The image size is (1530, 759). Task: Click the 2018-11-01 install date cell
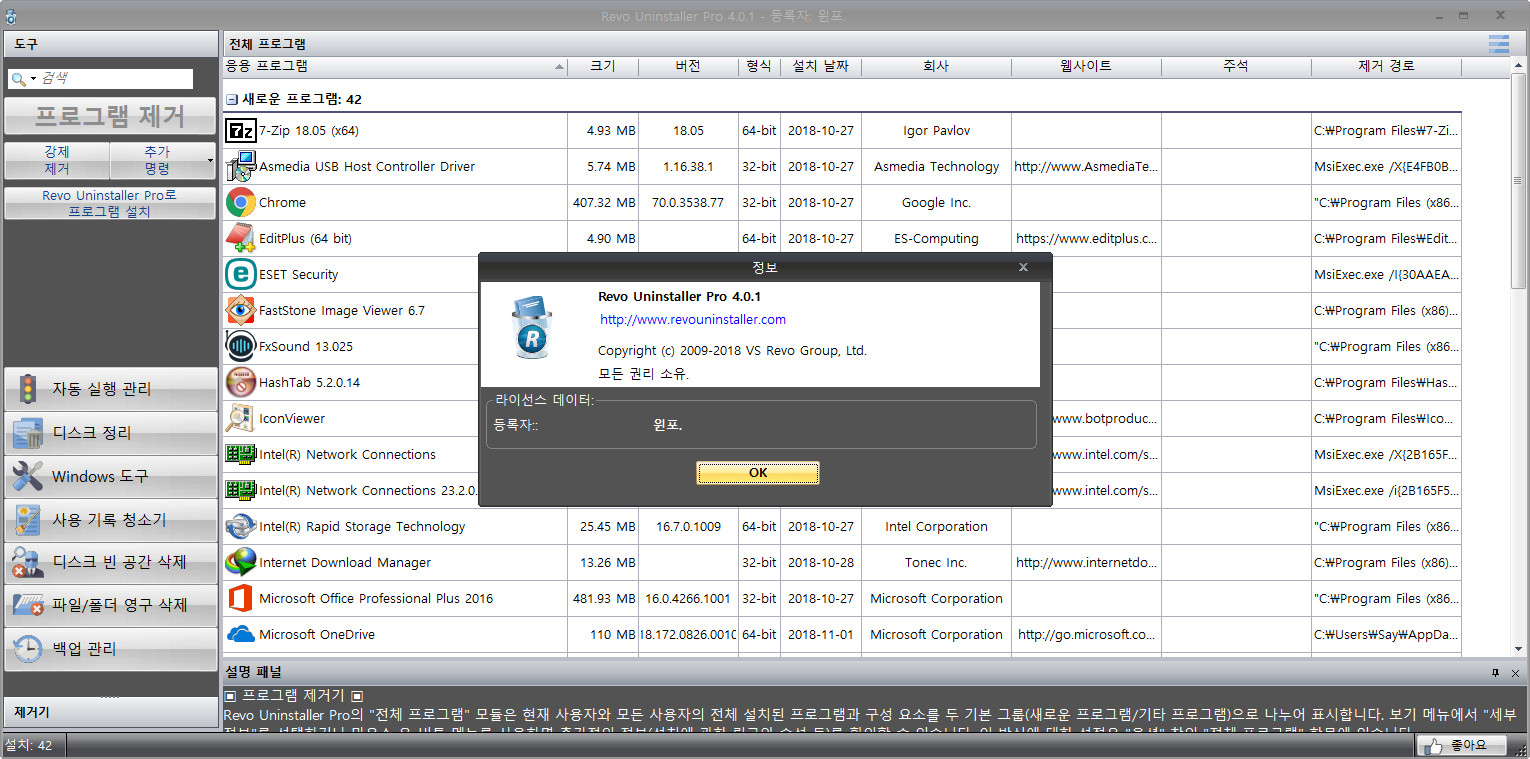[820, 634]
